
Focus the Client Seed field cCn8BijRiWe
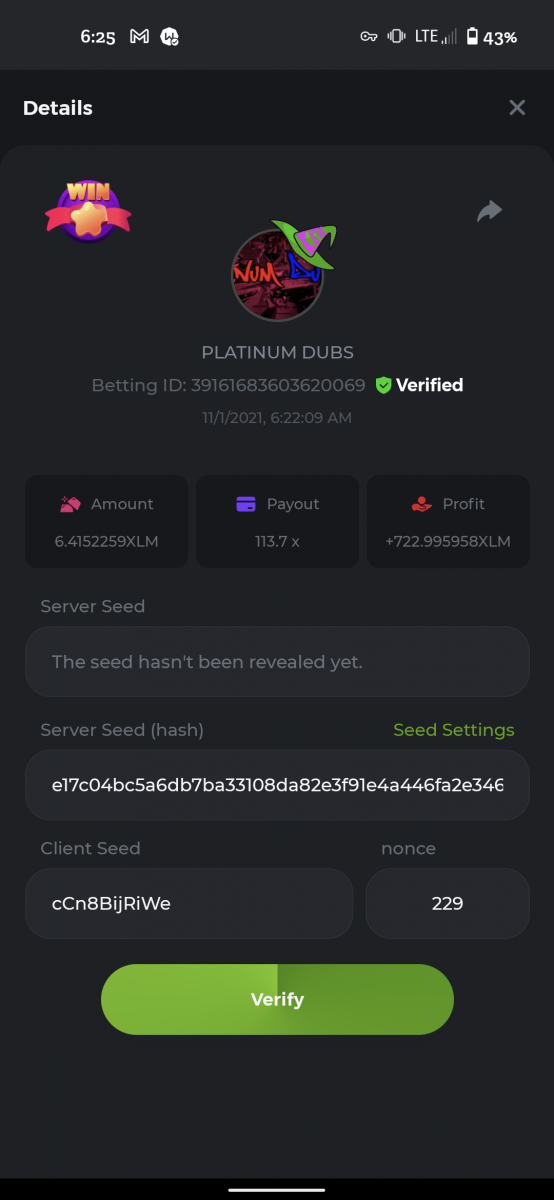click(189, 903)
